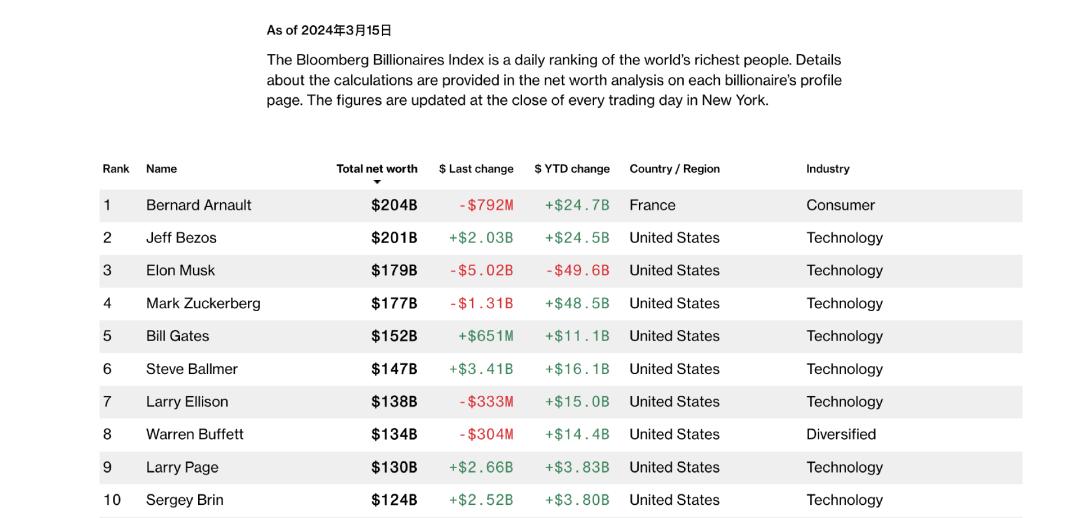Open Elon Musk's profile
The width and height of the screenshot is (1080, 518).
(180, 271)
